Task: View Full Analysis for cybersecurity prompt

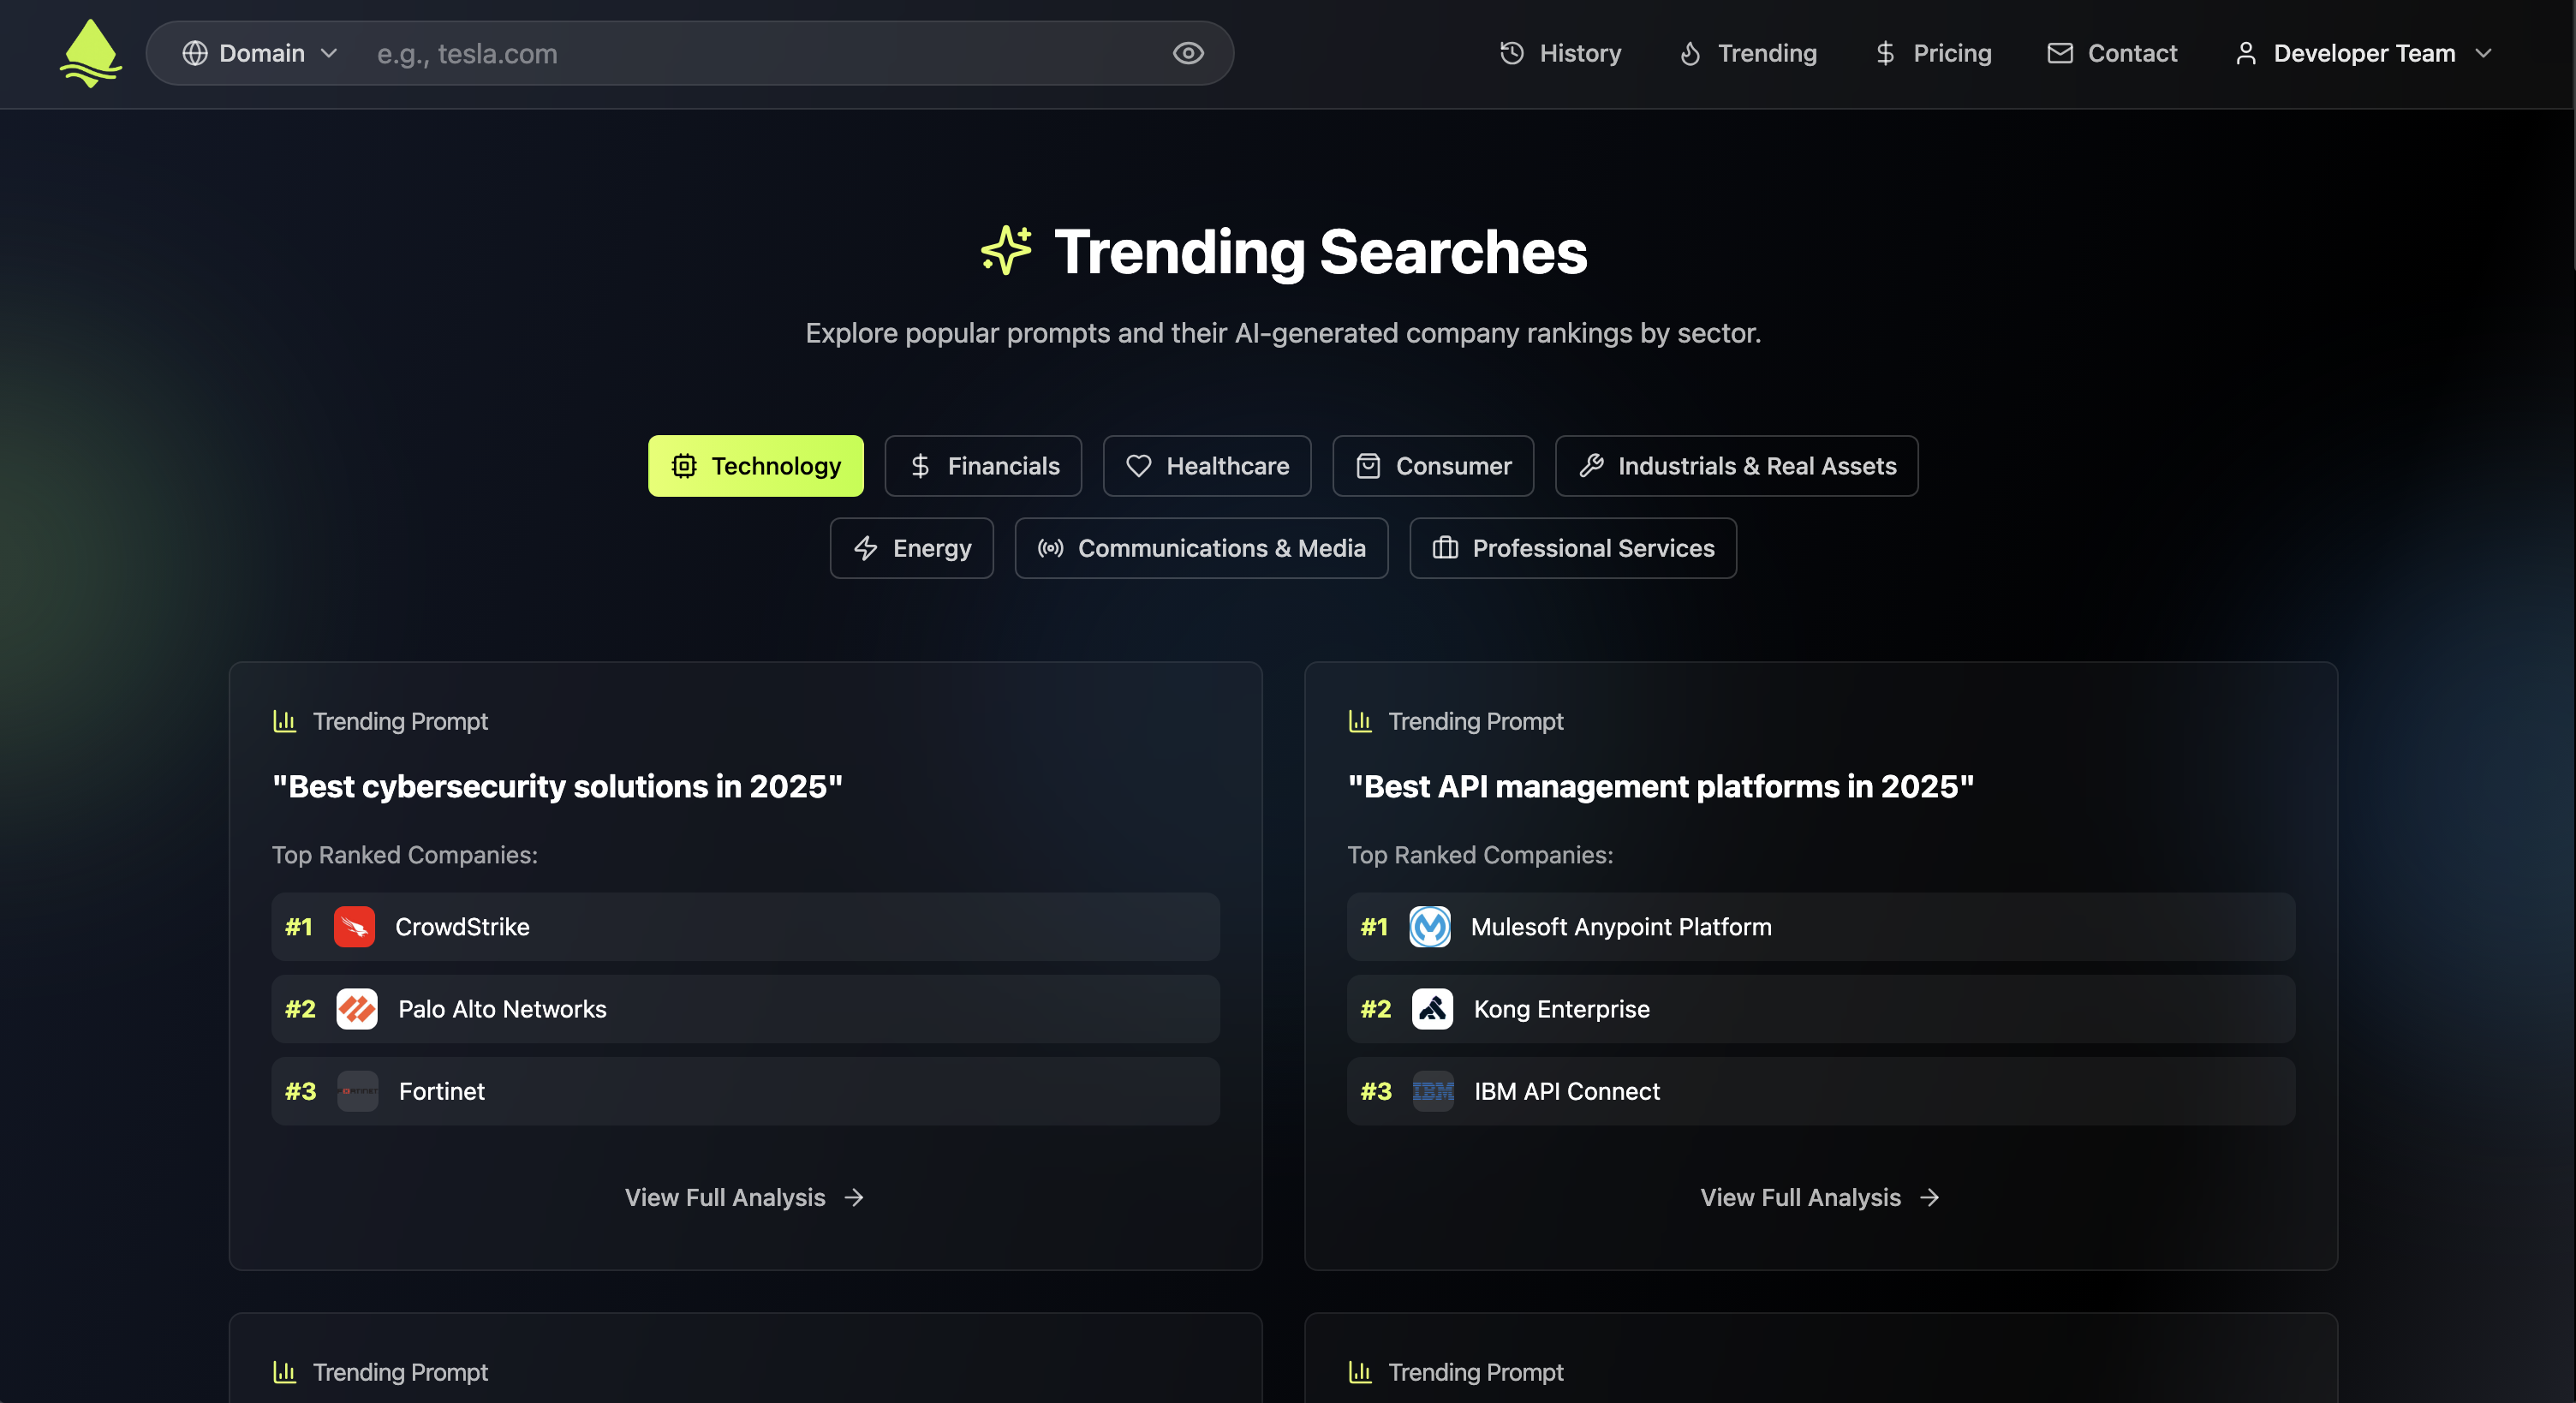Action: pos(744,1197)
